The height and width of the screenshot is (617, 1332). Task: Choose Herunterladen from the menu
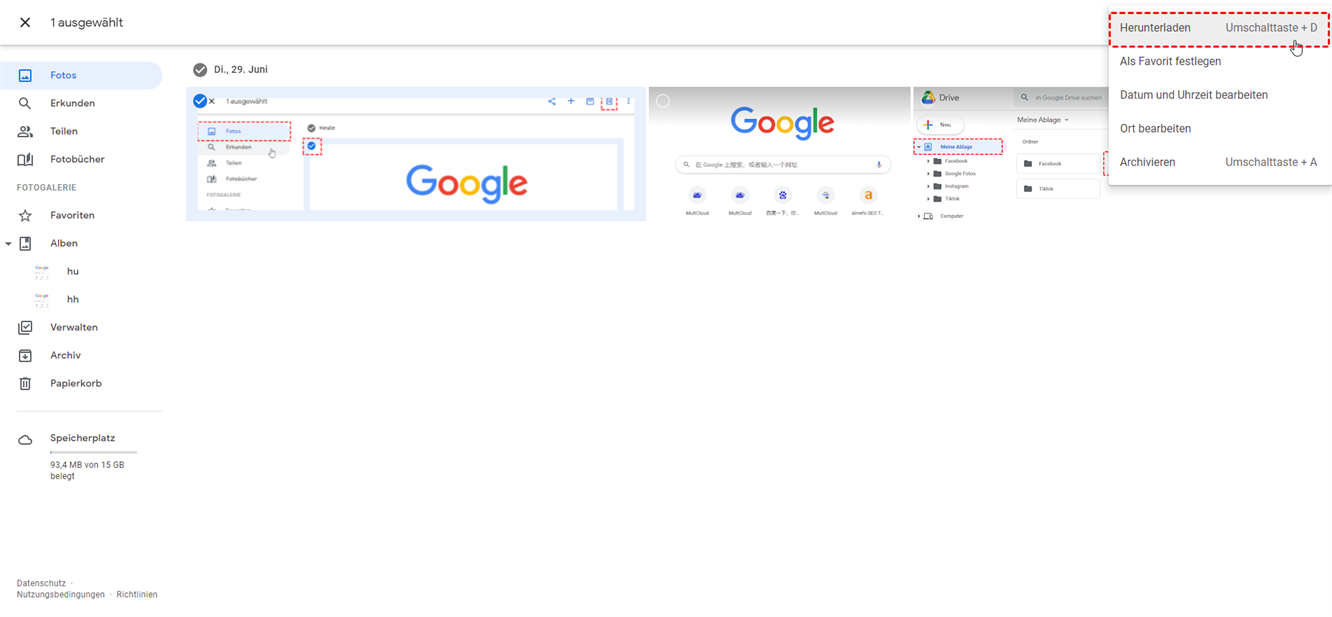1155,28
